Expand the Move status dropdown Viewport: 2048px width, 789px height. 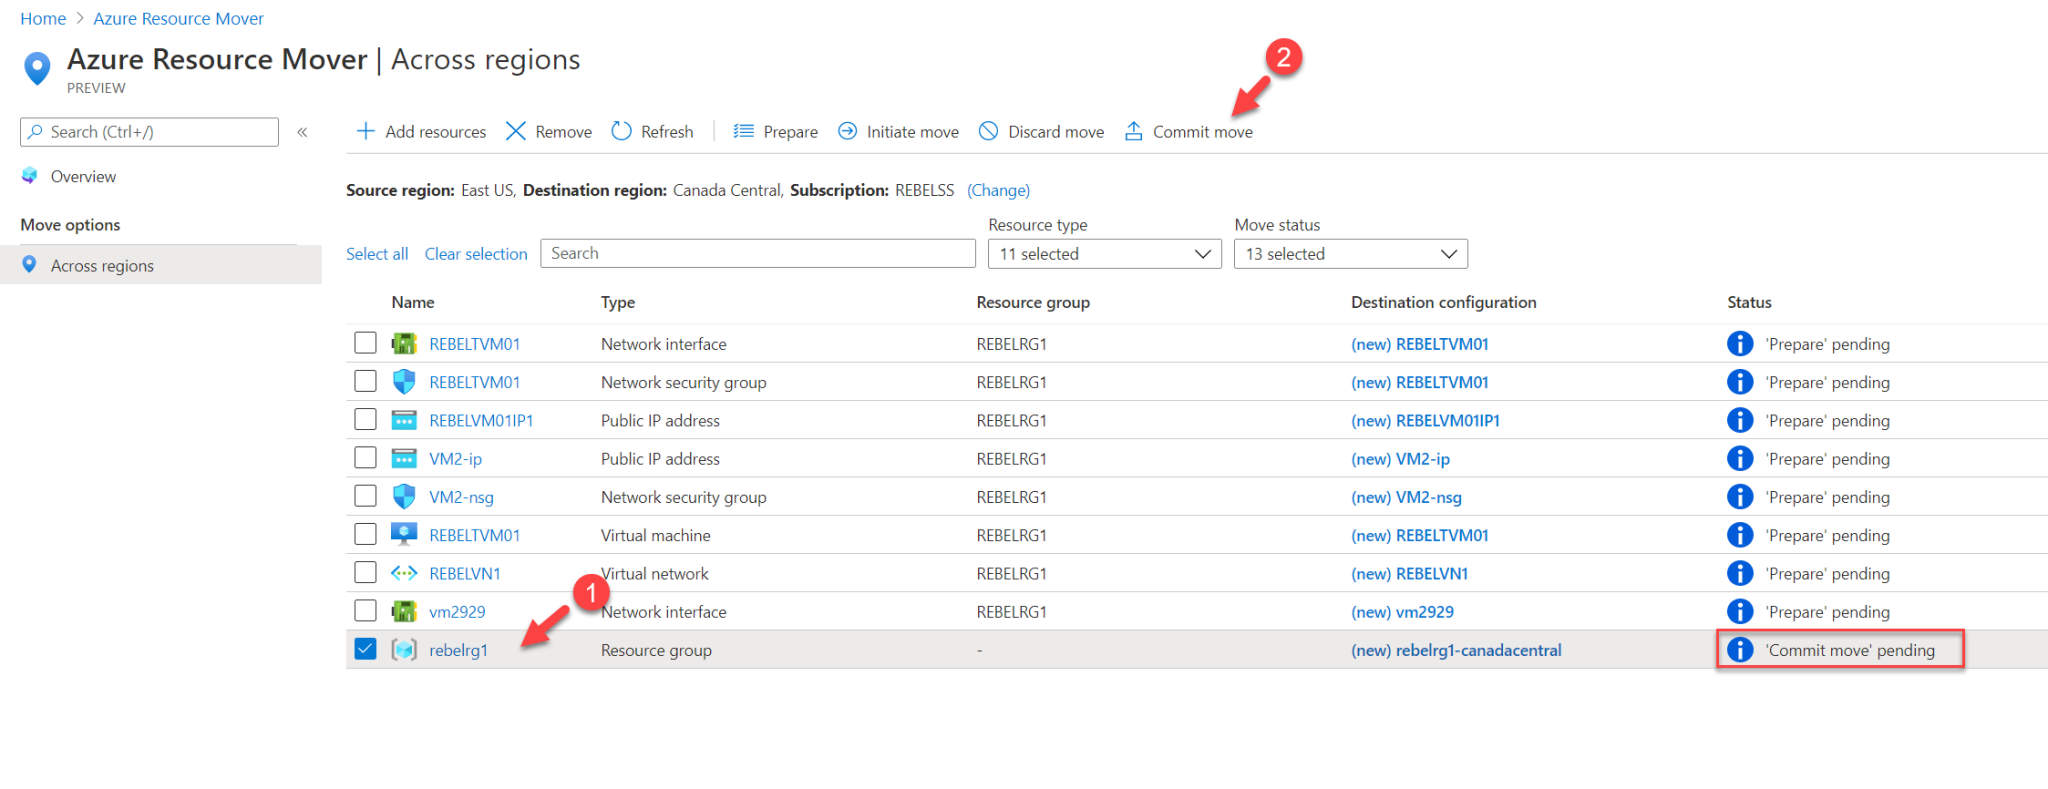(1350, 254)
